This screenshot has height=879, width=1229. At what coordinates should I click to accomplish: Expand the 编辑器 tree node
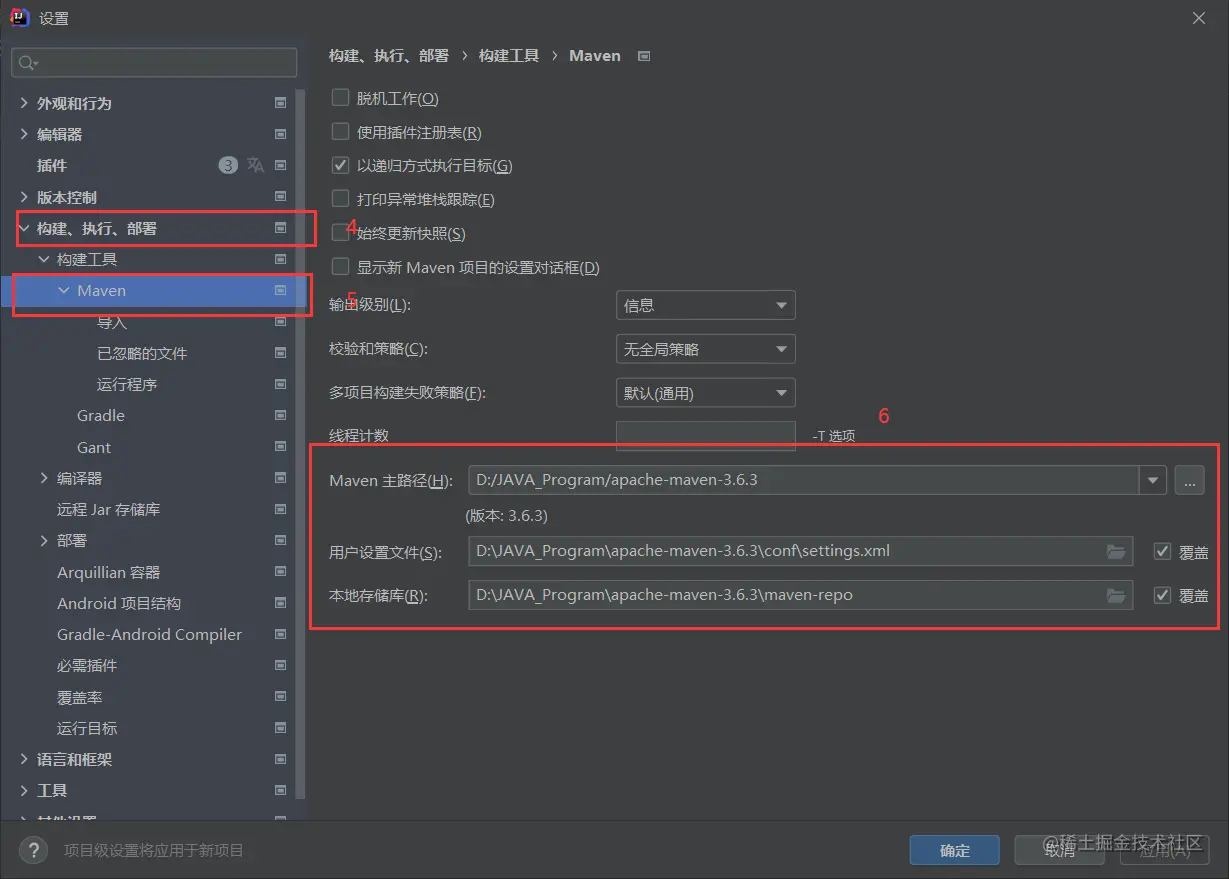[24, 134]
